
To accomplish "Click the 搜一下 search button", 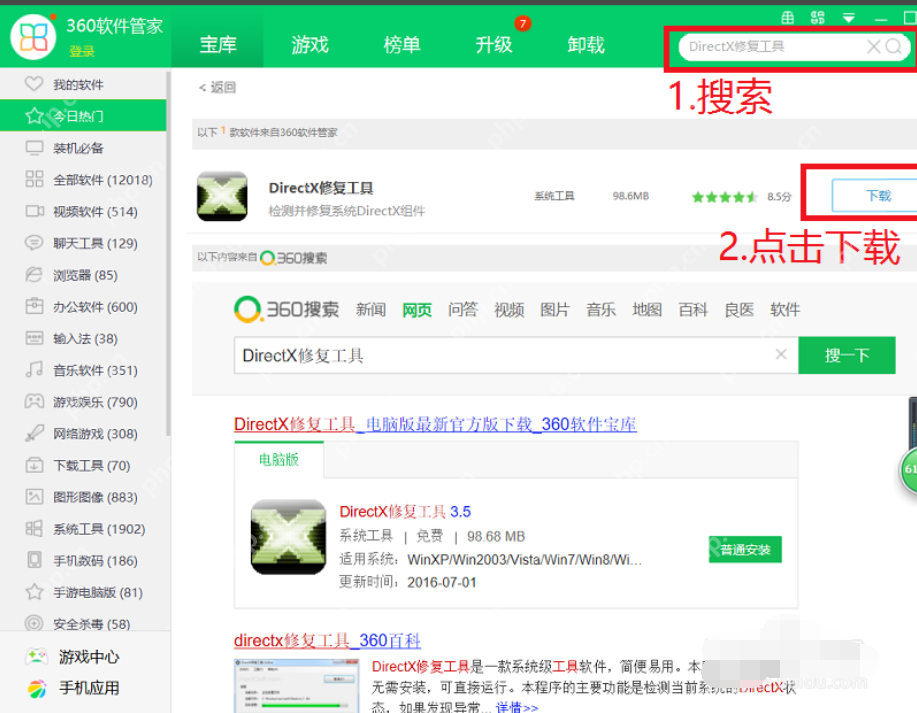I will point(847,355).
